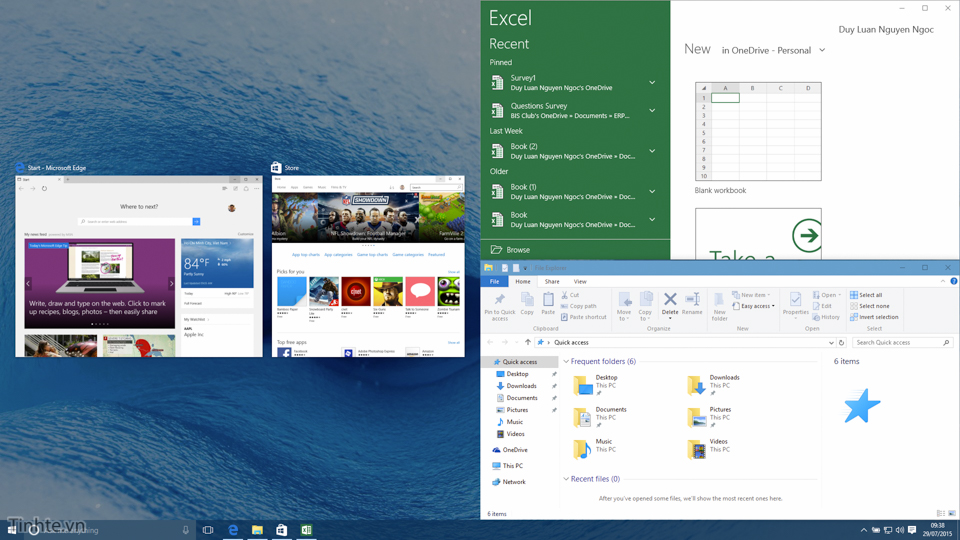Open the Downloads folder in Frequent folders
The width and height of the screenshot is (960, 540).
pos(713,386)
